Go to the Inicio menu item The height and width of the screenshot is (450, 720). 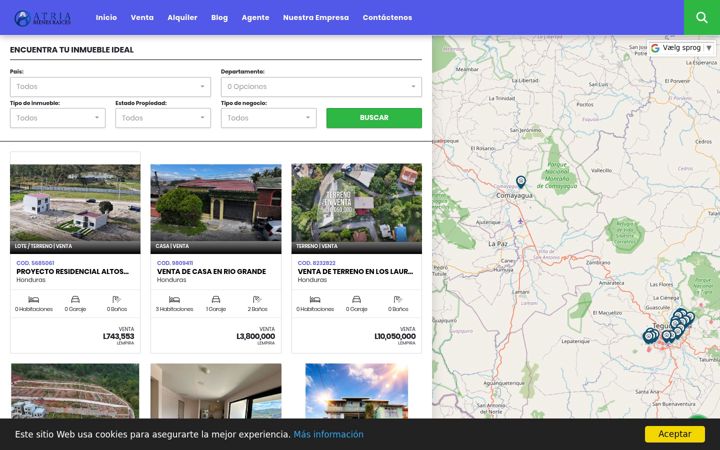click(106, 17)
